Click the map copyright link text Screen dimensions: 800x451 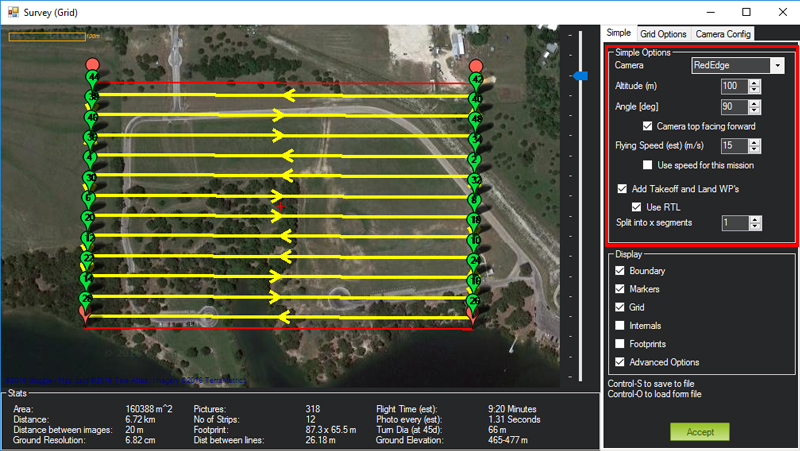point(125,380)
